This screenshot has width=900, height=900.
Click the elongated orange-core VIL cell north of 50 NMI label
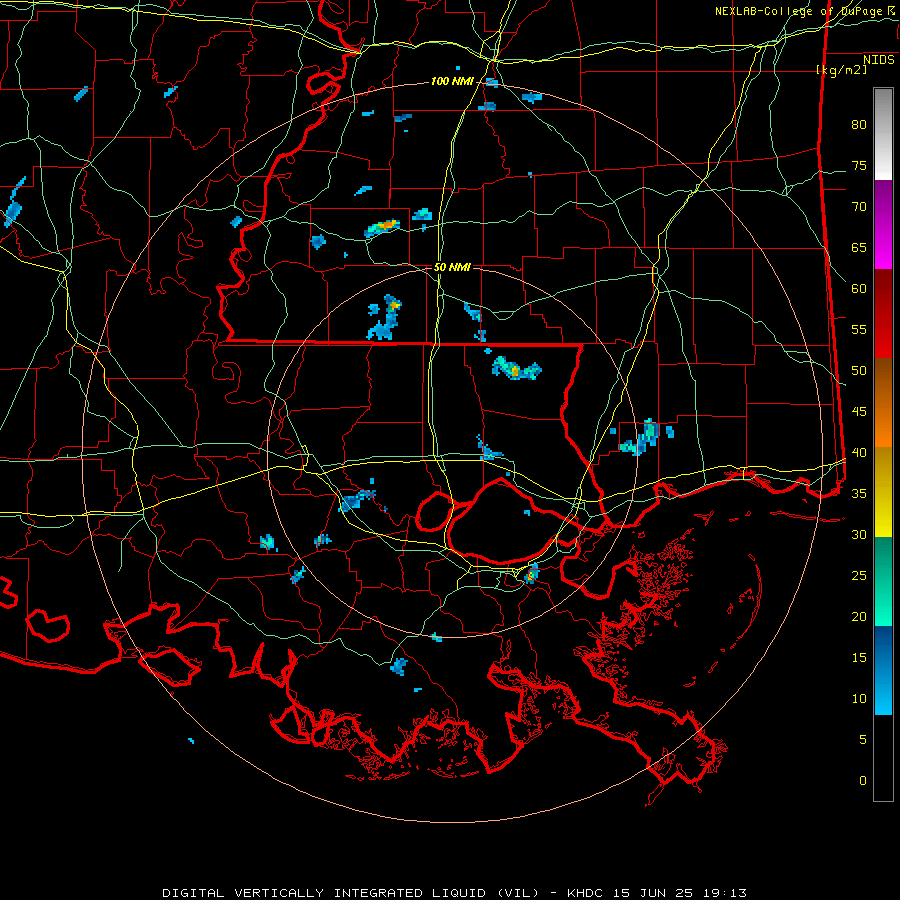click(x=382, y=228)
